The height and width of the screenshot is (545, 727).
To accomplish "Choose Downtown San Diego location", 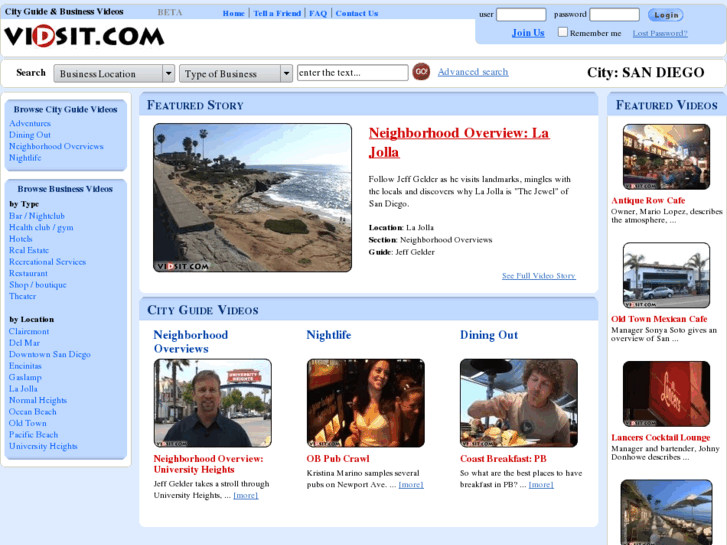I will [x=50, y=354].
